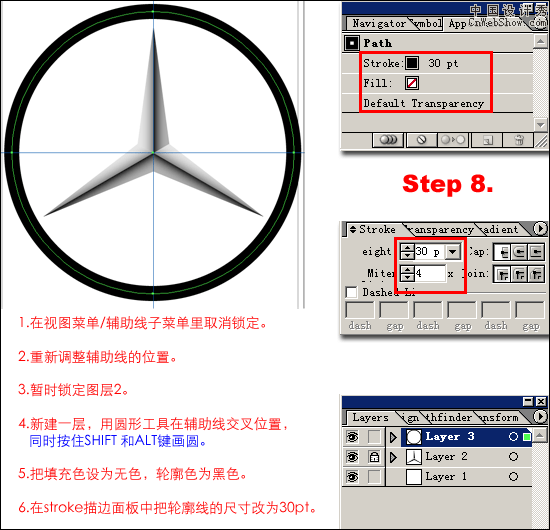Screen dimensions: 550x530
Task: Switch to the Transform tab
Action: (x=500, y=417)
